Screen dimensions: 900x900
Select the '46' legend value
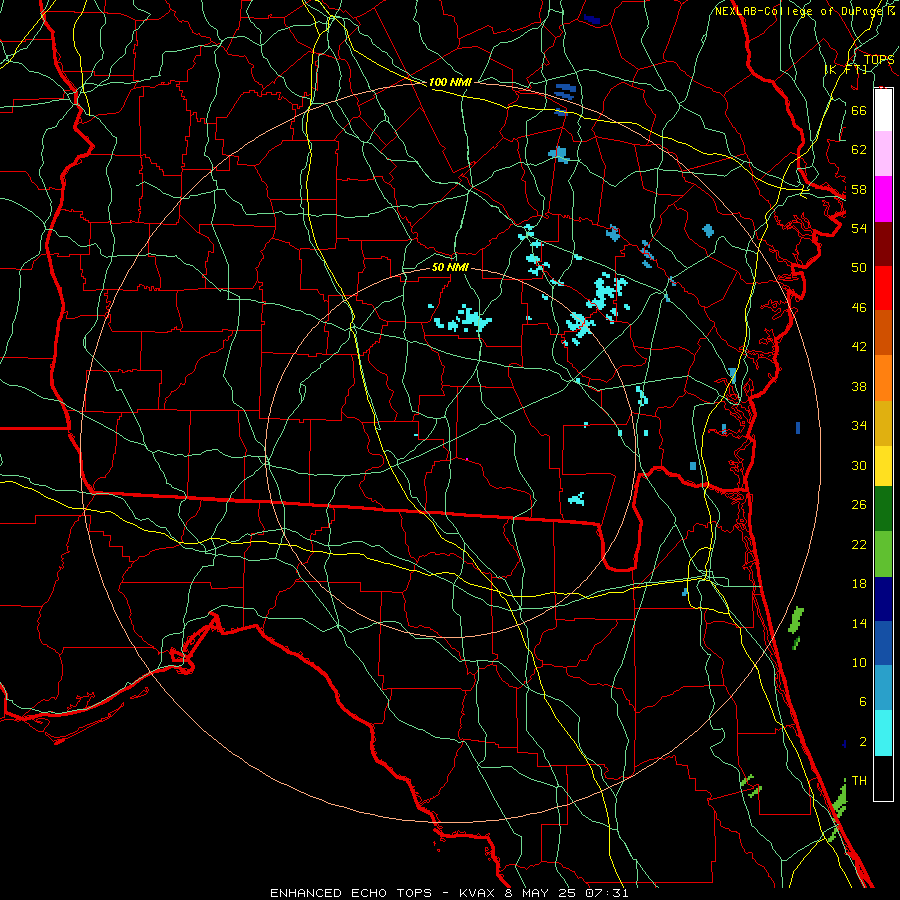859,308
